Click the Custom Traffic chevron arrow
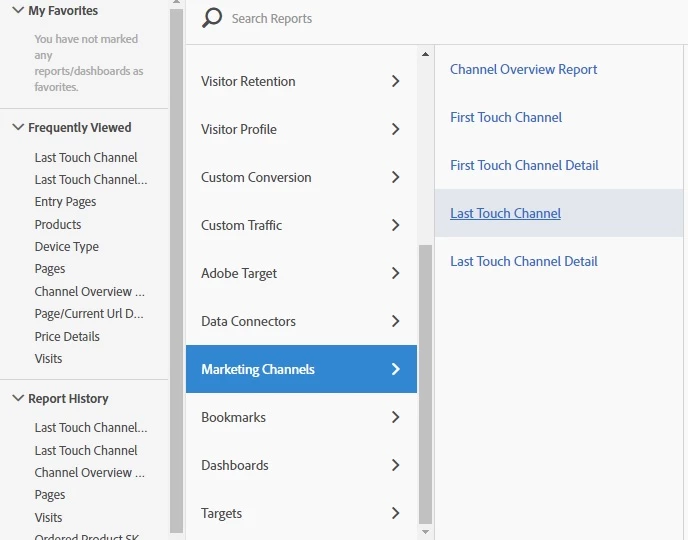The height and width of the screenshot is (540, 688). (x=396, y=225)
